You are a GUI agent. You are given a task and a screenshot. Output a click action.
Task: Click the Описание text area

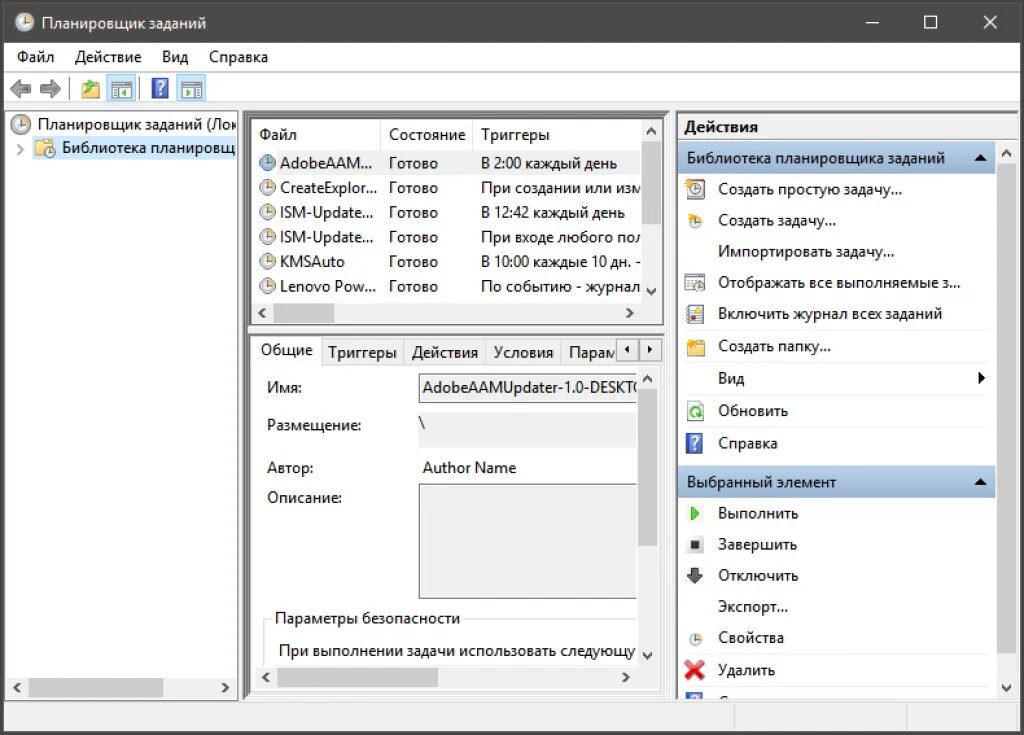coord(528,541)
